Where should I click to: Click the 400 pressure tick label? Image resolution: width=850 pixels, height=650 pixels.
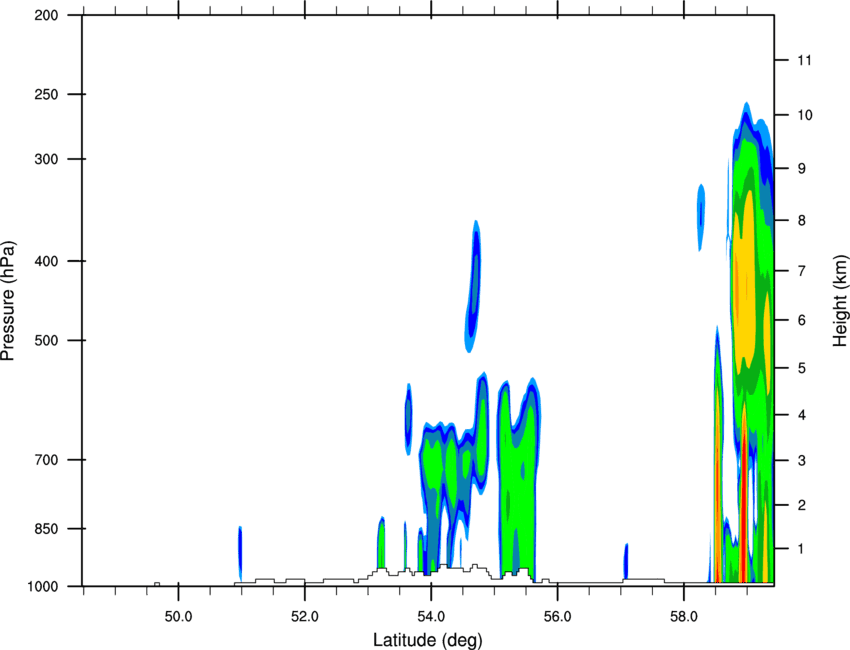46,261
